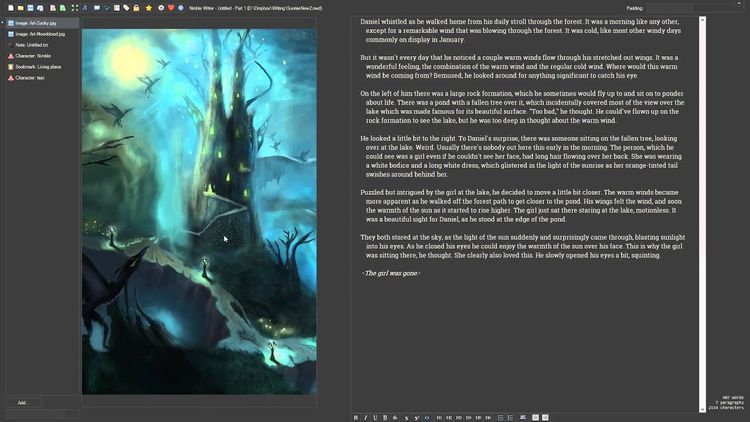Image resolution: width=750 pixels, height=422 pixels.
Task: Click the italic line 'The girl was gone'
Action: point(391,273)
